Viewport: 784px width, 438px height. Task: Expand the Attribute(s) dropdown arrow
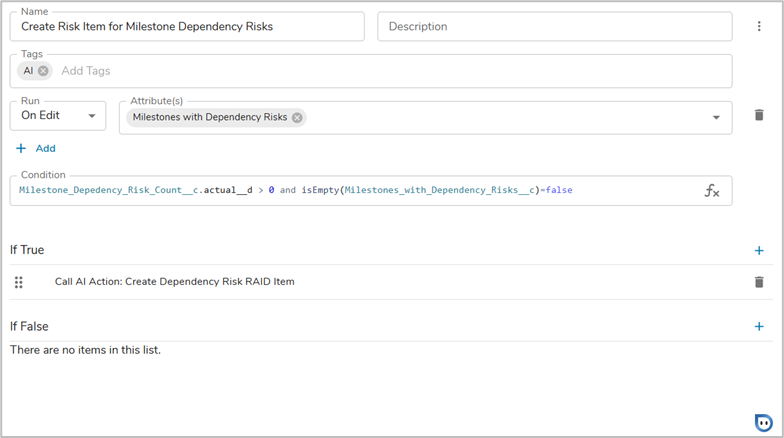(x=716, y=117)
